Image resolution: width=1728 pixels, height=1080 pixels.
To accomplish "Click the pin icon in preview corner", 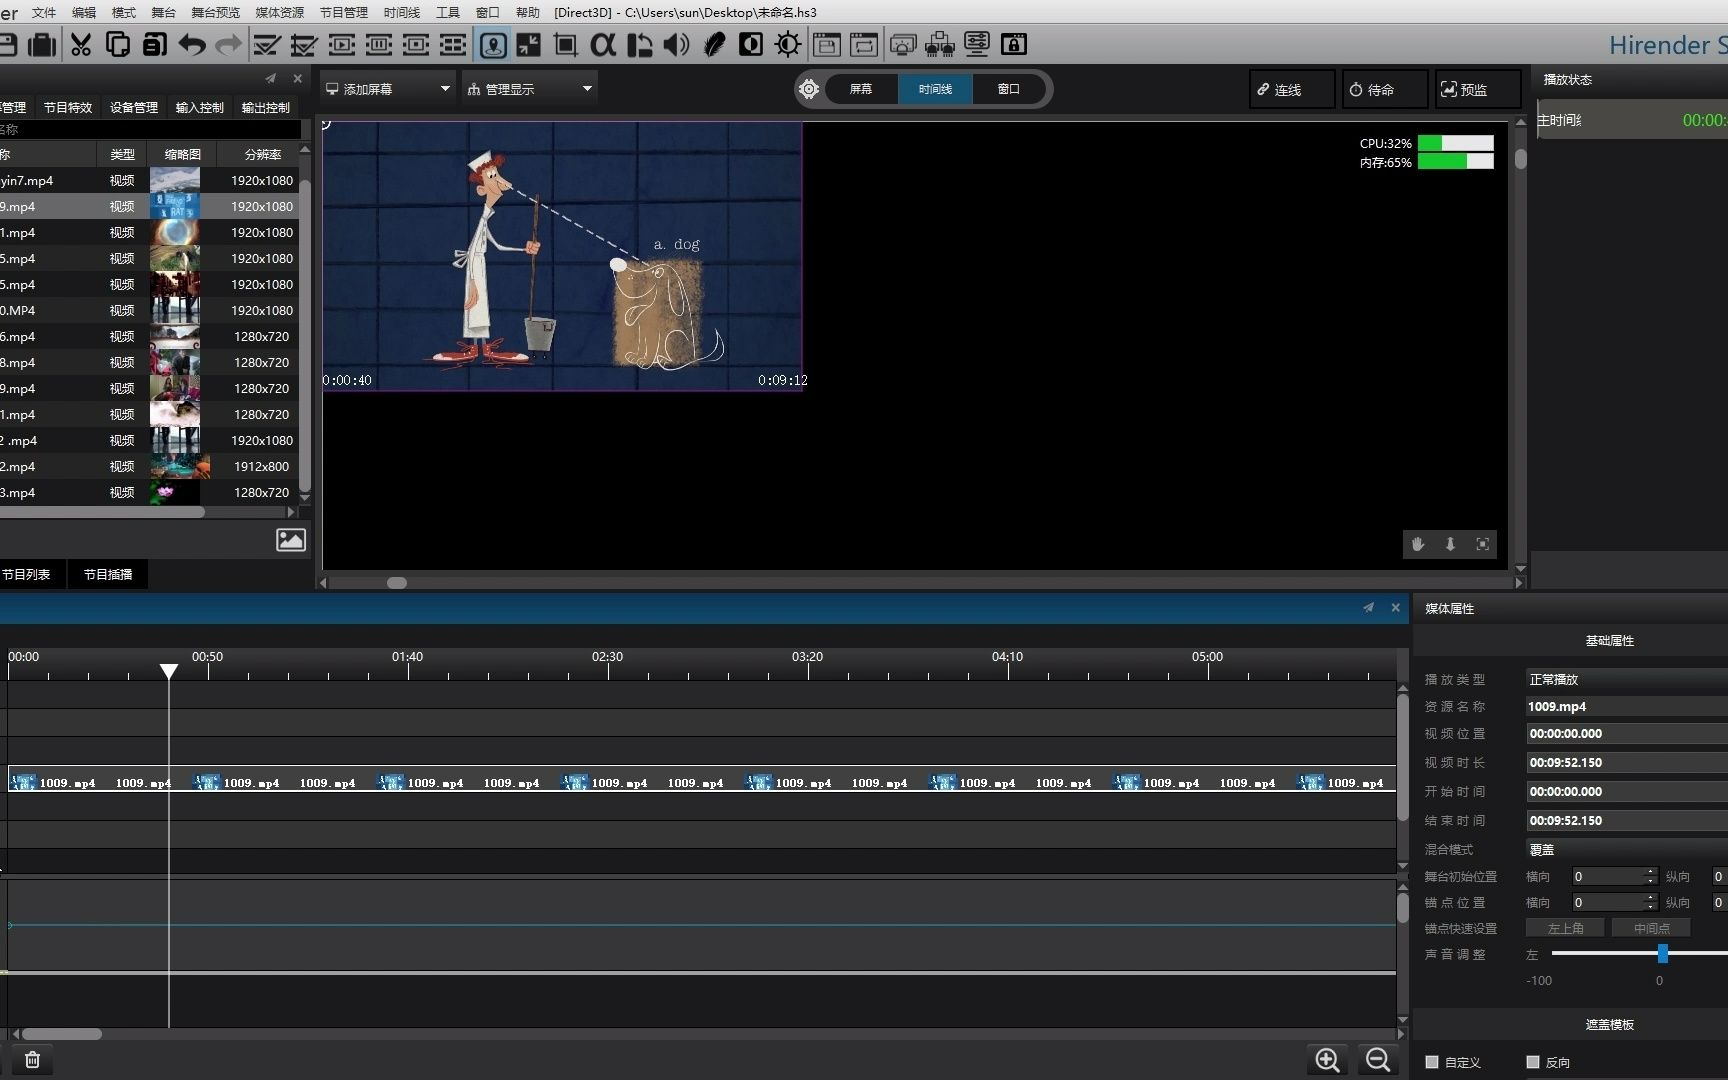I will pyautogui.click(x=1450, y=544).
